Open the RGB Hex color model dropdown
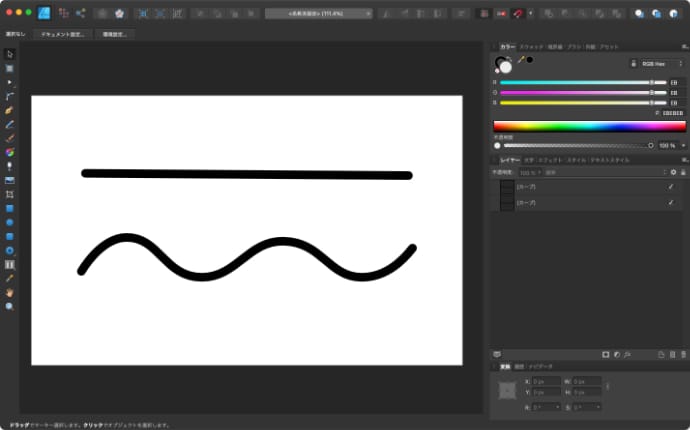 (x=658, y=62)
